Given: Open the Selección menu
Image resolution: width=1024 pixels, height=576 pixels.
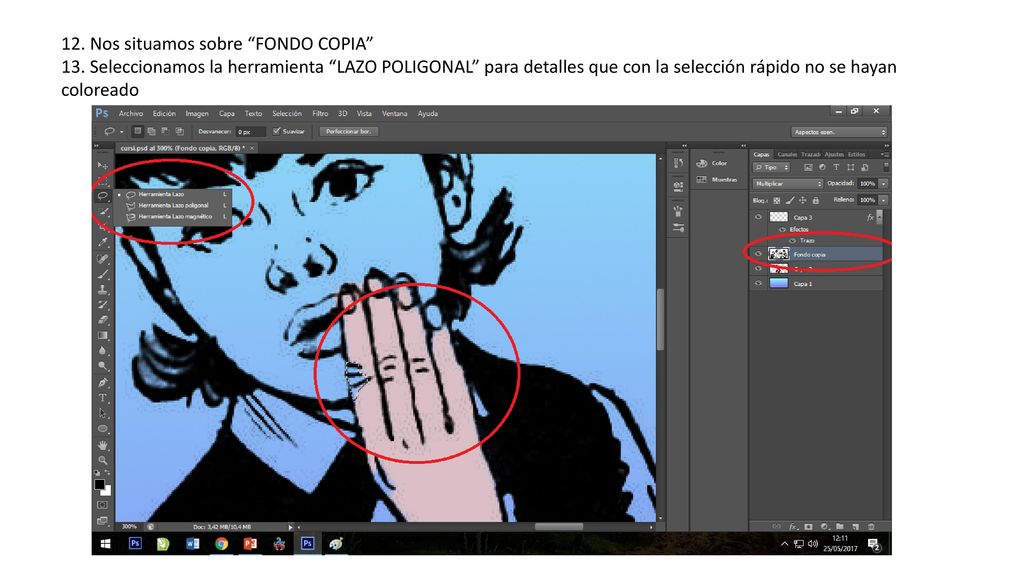Looking at the screenshot, I should pos(287,114).
